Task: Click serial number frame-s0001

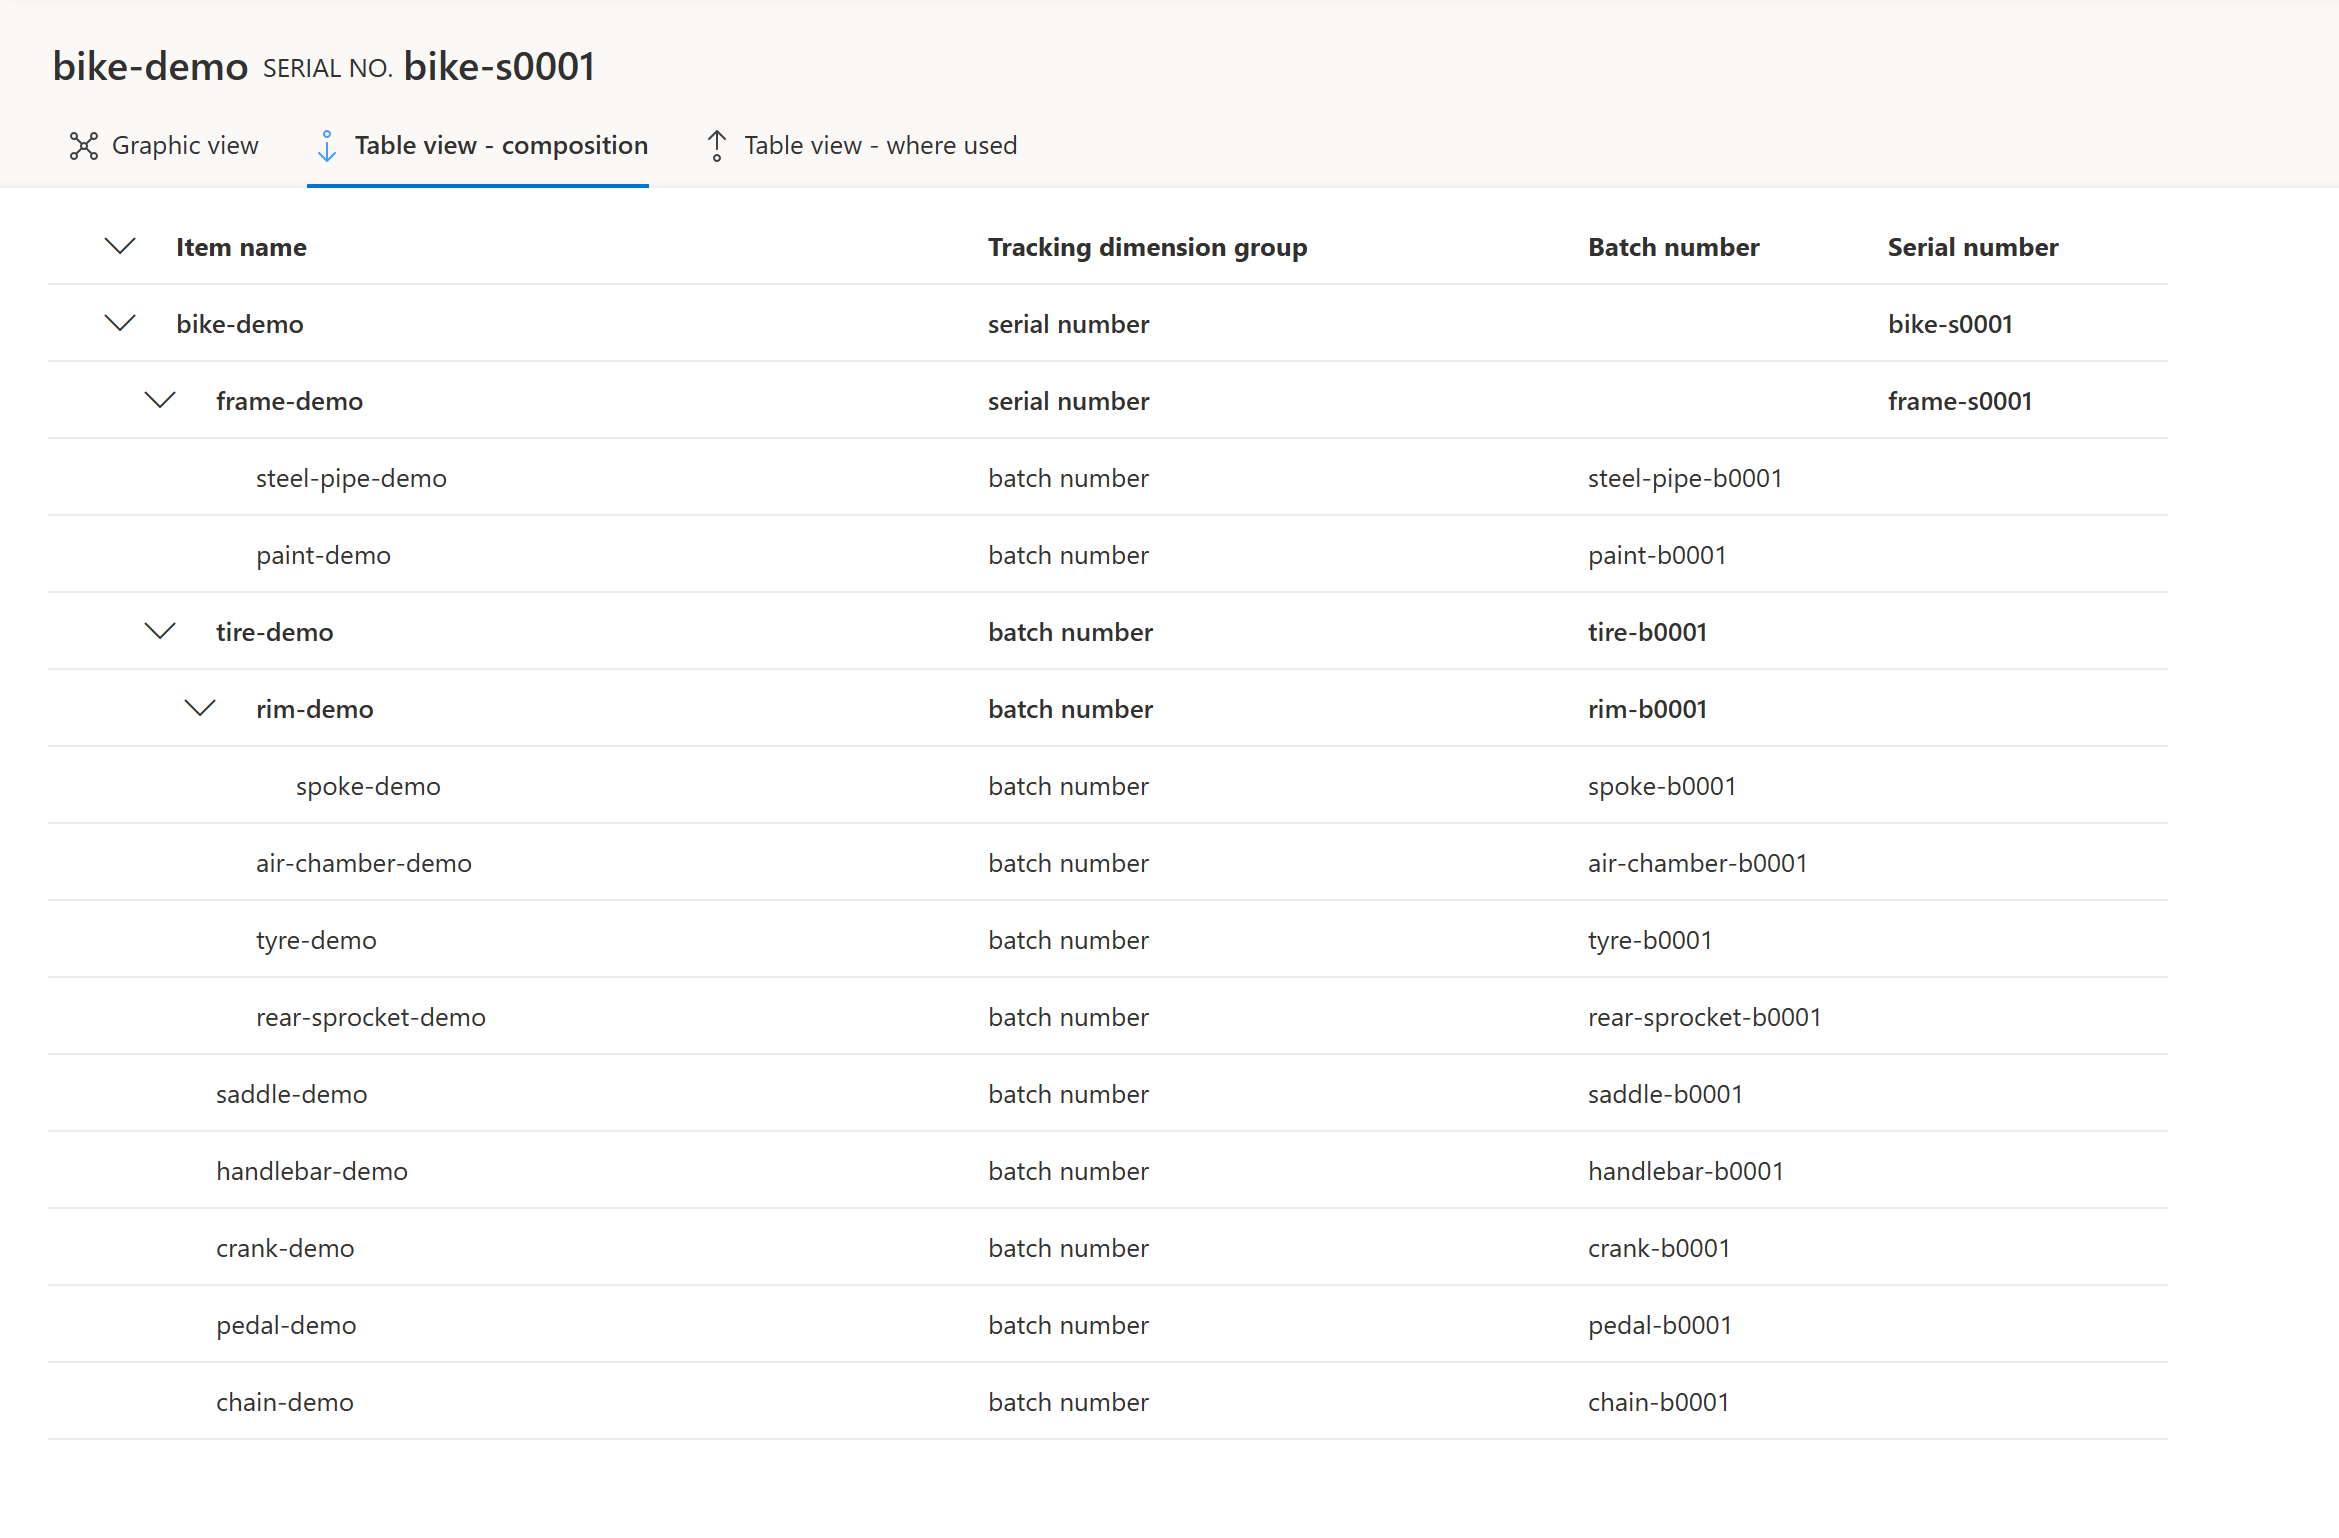Action: [1959, 401]
